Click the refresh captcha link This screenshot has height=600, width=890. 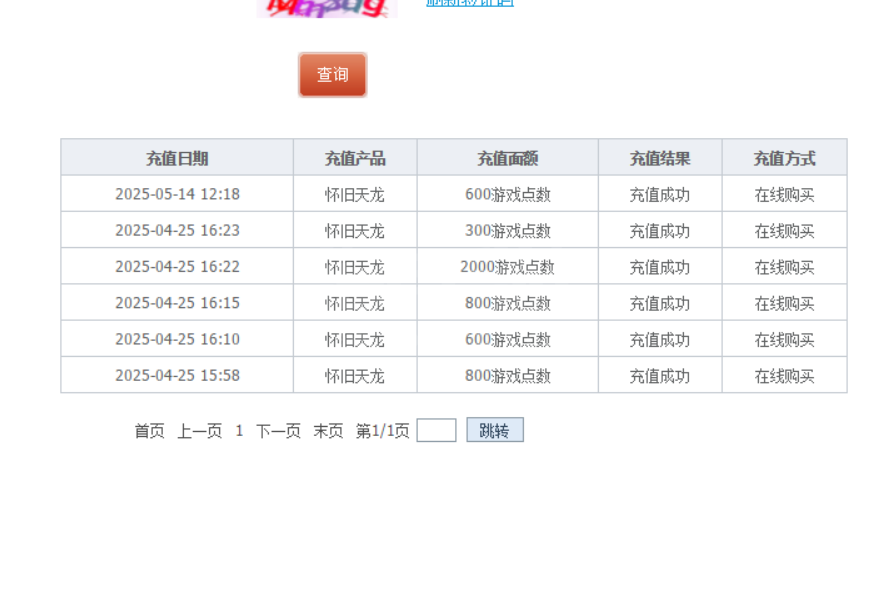click(x=469, y=3)
